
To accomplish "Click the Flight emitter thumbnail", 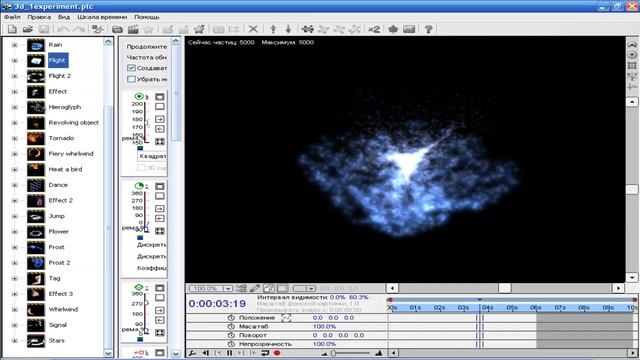I will [x=36, y=60].
